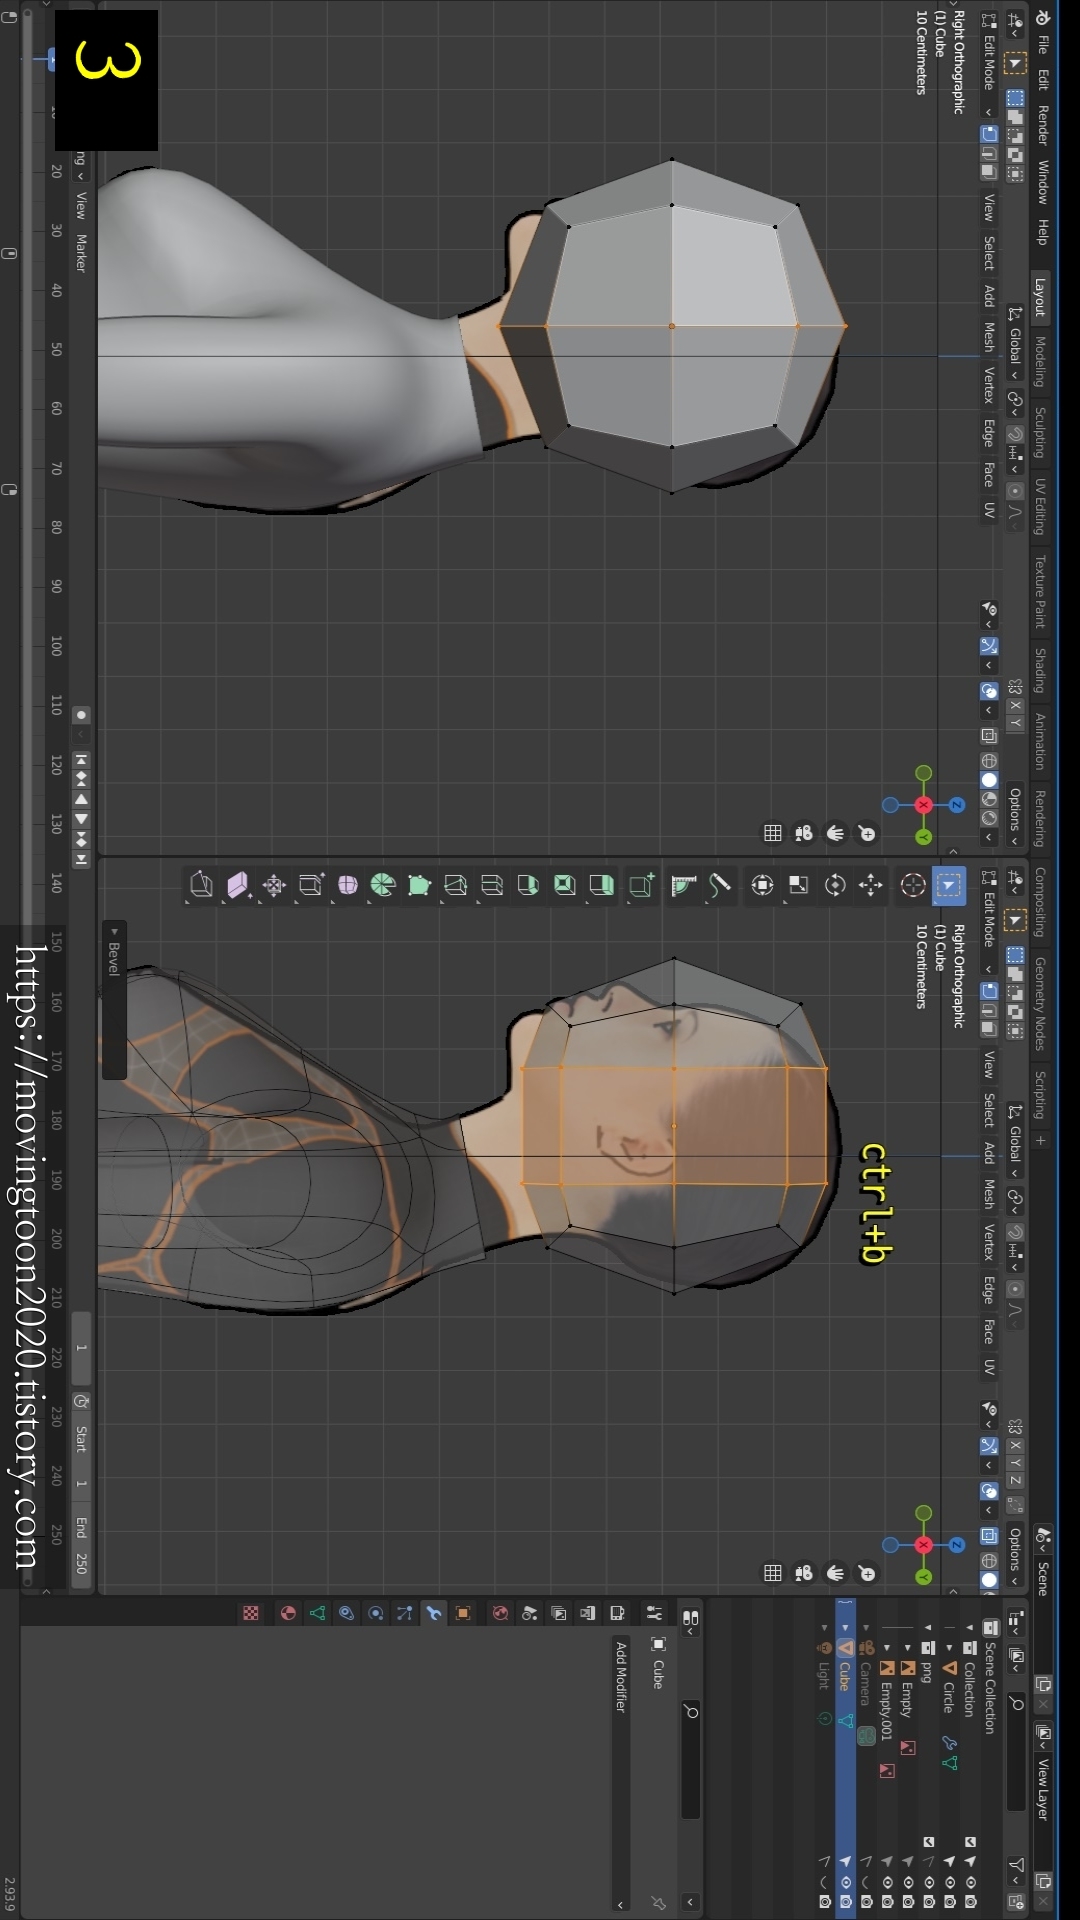Open Options dropdown in reference-image viewport
The image size is (1080, 1920).
click(1015, 1556)
